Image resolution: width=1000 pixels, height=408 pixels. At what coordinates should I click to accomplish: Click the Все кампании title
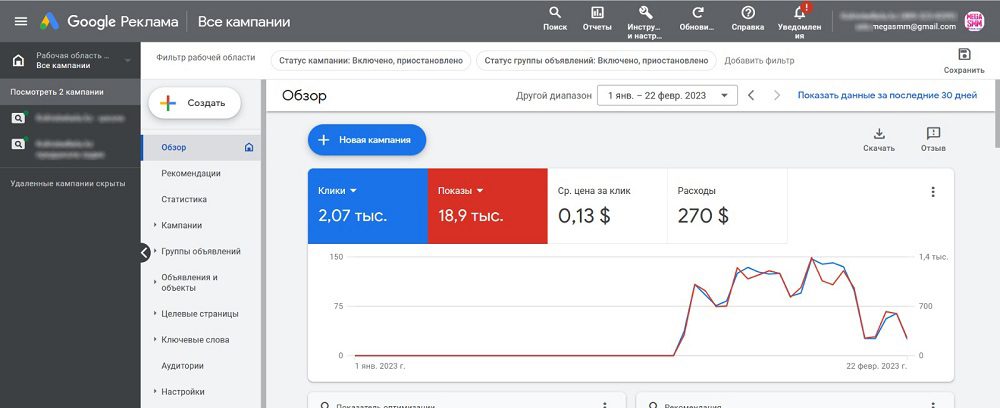(x=244, y=22)
